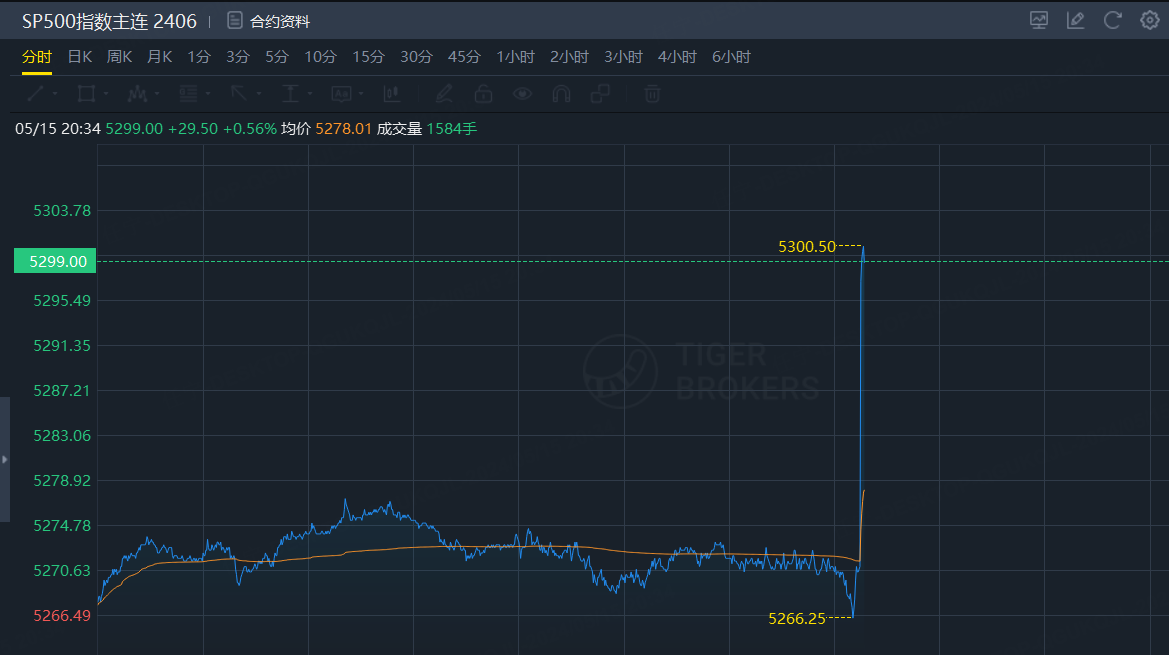Toggle magnet snap mode
This screenshot has width=1169, height=655.
pyautogui.click(x=561, y=93)
